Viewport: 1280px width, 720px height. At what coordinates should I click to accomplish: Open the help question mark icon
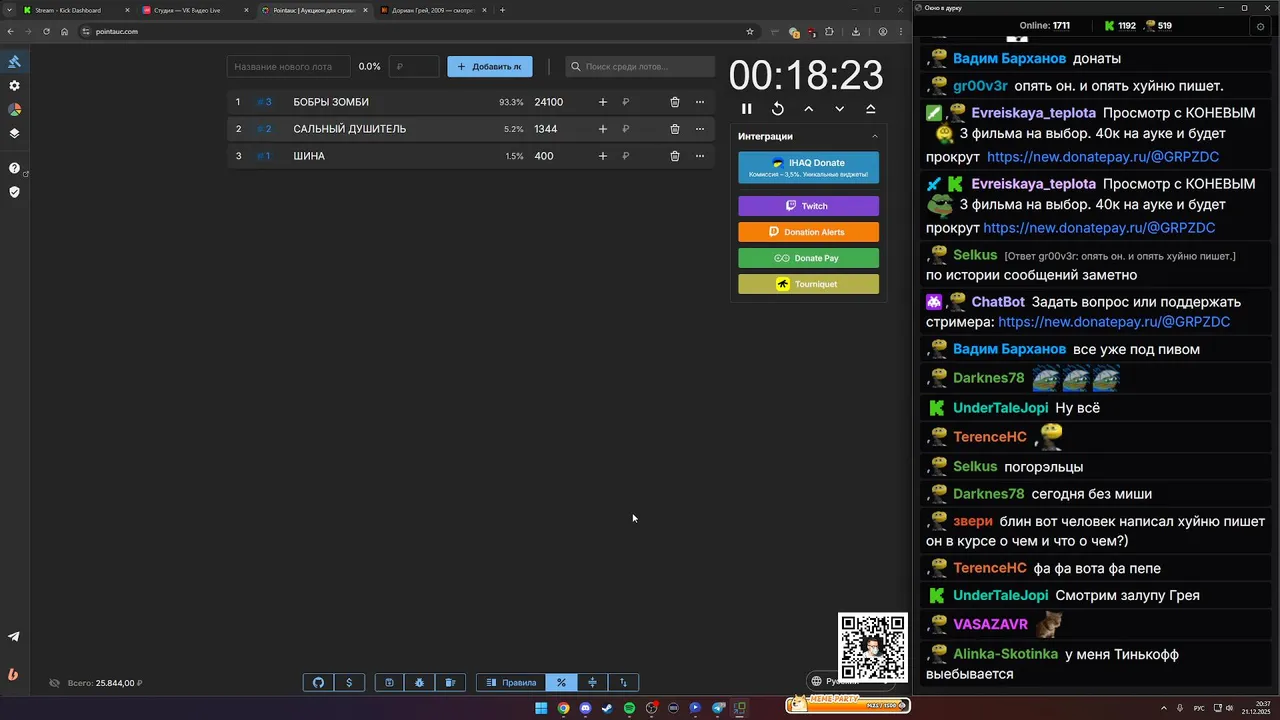tap(14, 168)
